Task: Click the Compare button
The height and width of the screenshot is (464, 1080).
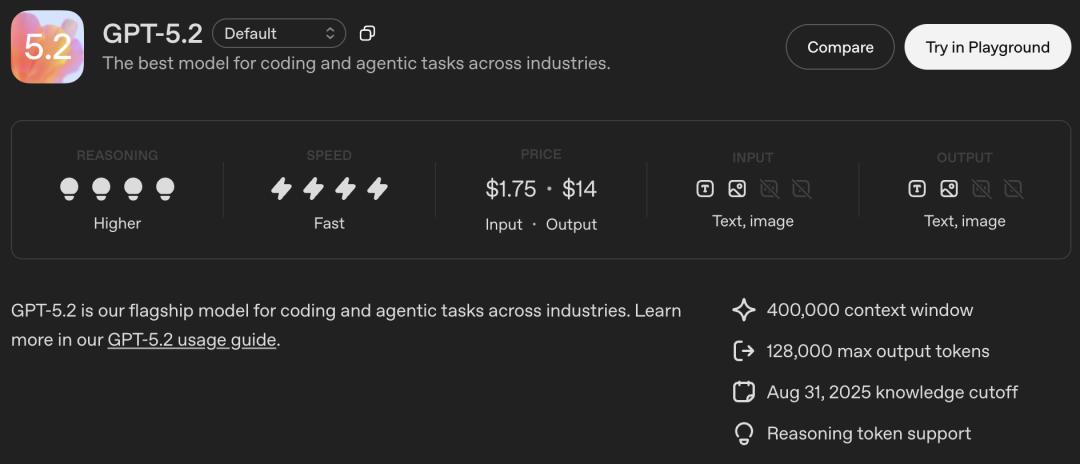Action: [839, 47]
